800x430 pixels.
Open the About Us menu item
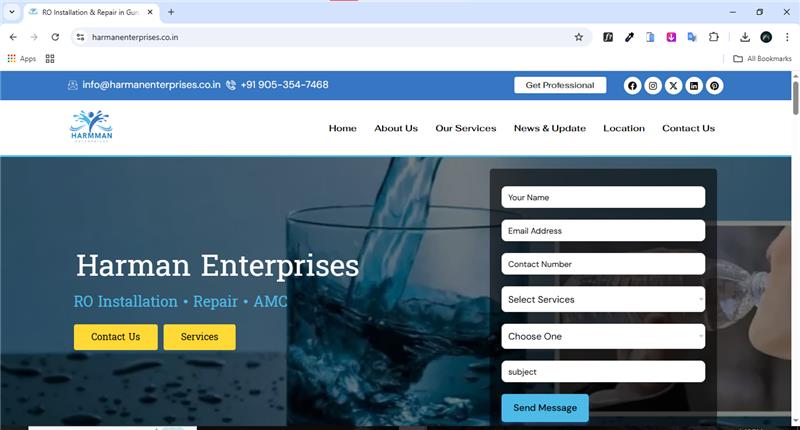(x=396, y=129)
